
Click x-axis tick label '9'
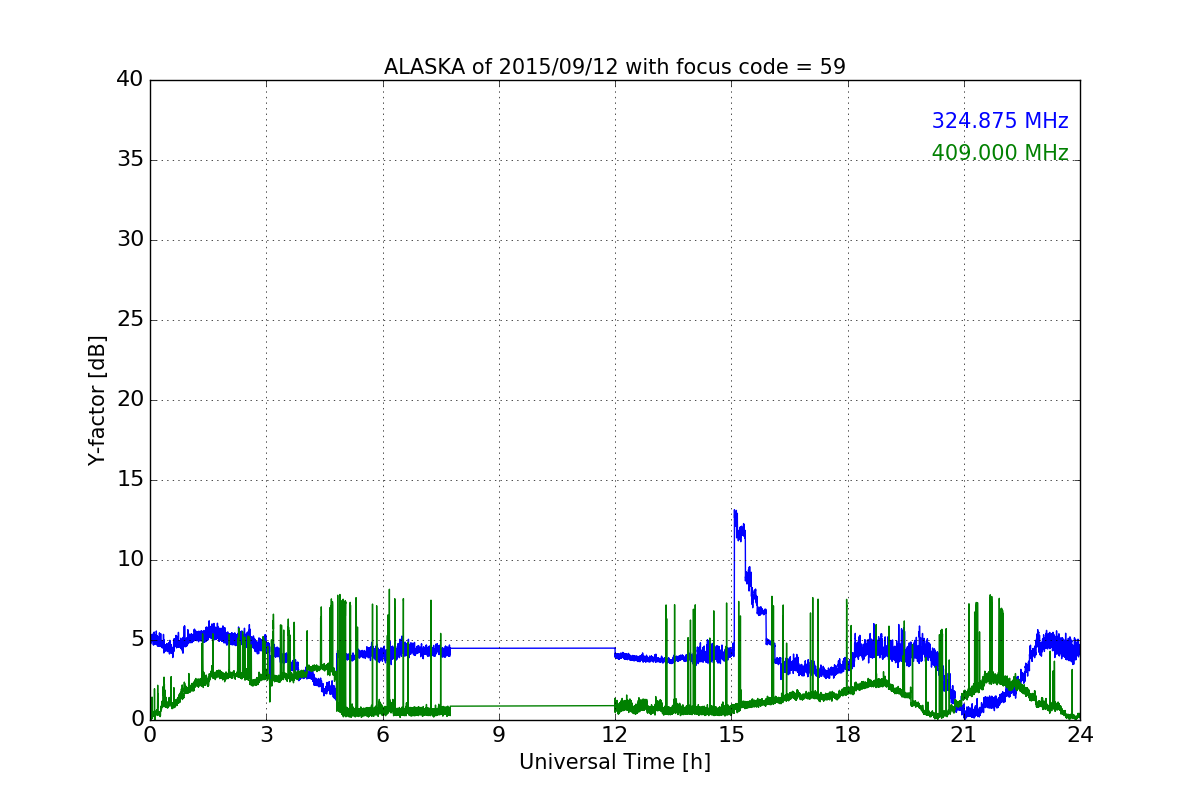click(499, 734)
